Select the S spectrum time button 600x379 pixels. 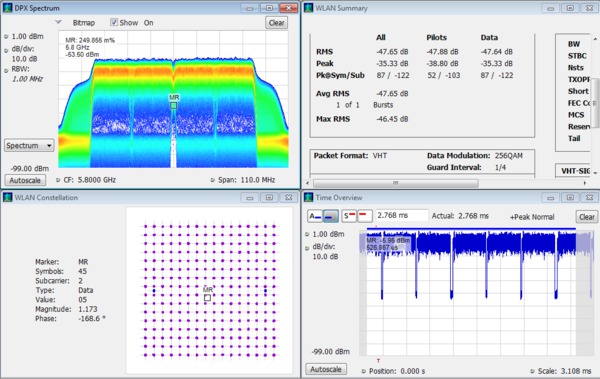click(x=349, y=216)
